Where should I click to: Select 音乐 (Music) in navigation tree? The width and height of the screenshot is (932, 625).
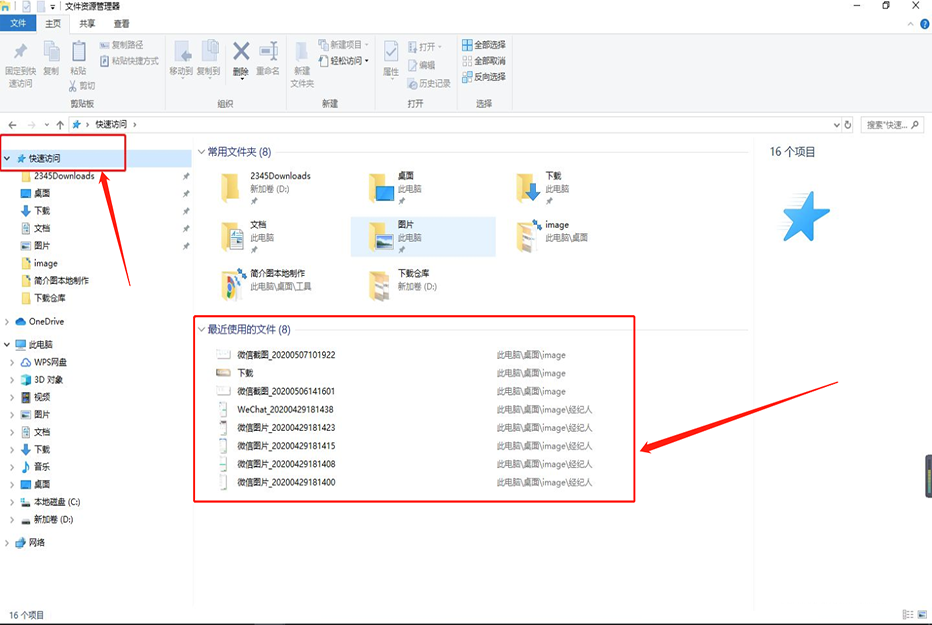click(x=42, y=467)
